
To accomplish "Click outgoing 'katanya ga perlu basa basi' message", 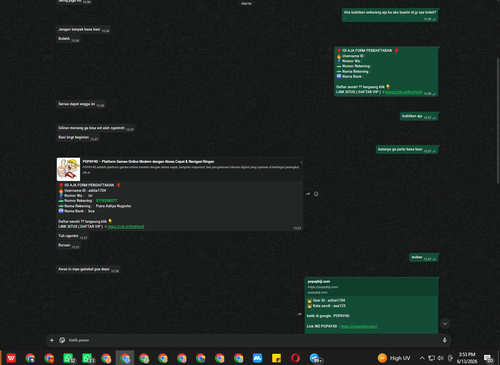I will pyautogui.click(x=407, y=150).
